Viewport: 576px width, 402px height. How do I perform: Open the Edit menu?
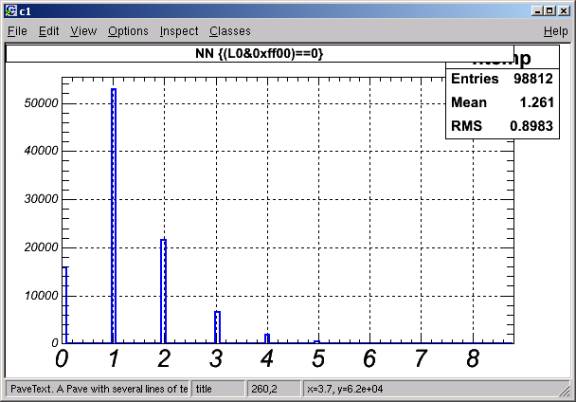click(49, 31)
